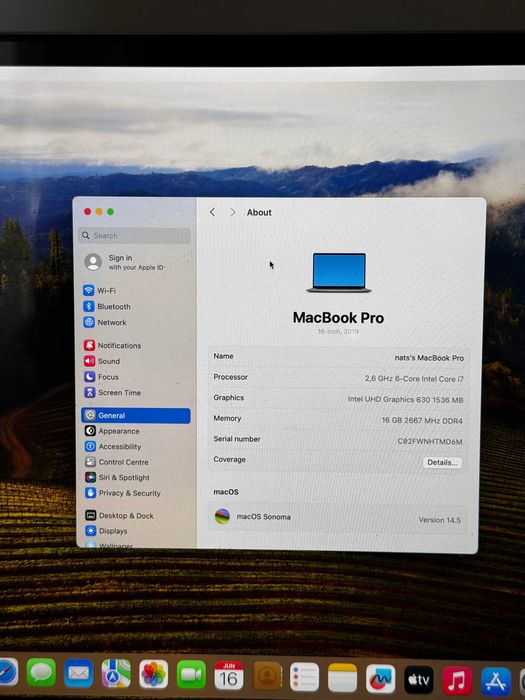Click Version 14.5 text

click(440, 520)
